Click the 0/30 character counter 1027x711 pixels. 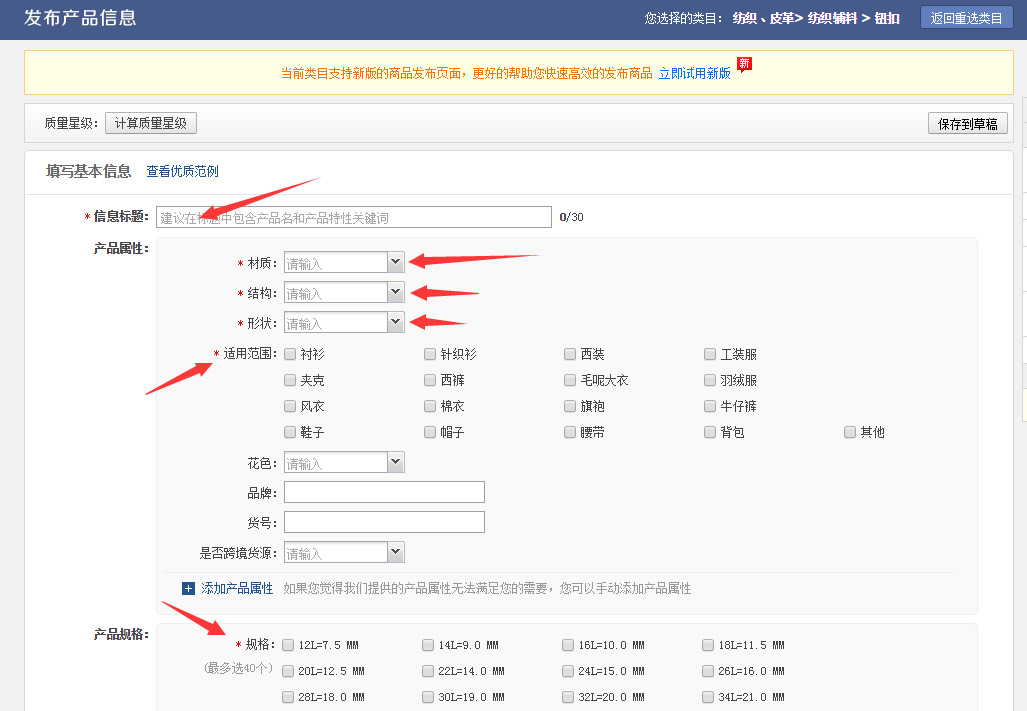[571, 217]
